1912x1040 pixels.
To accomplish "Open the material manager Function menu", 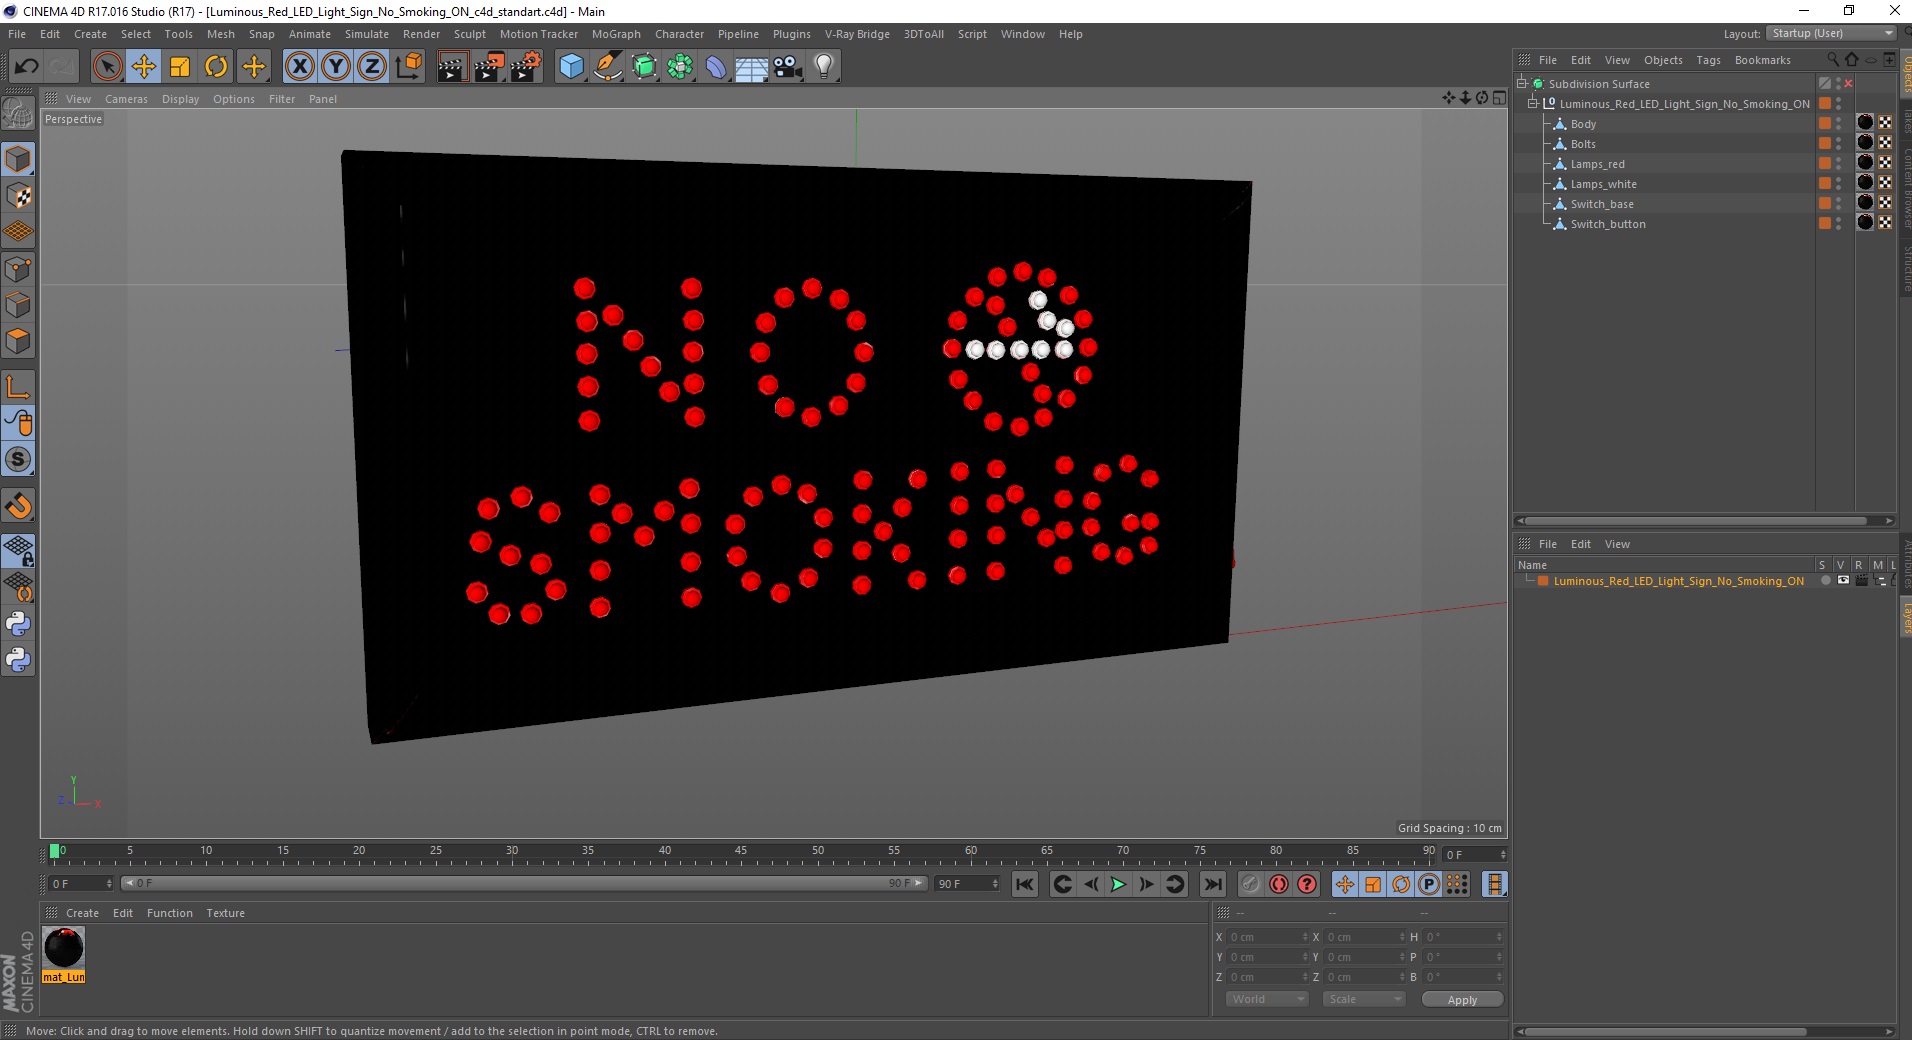I will [x=169, y=913].
